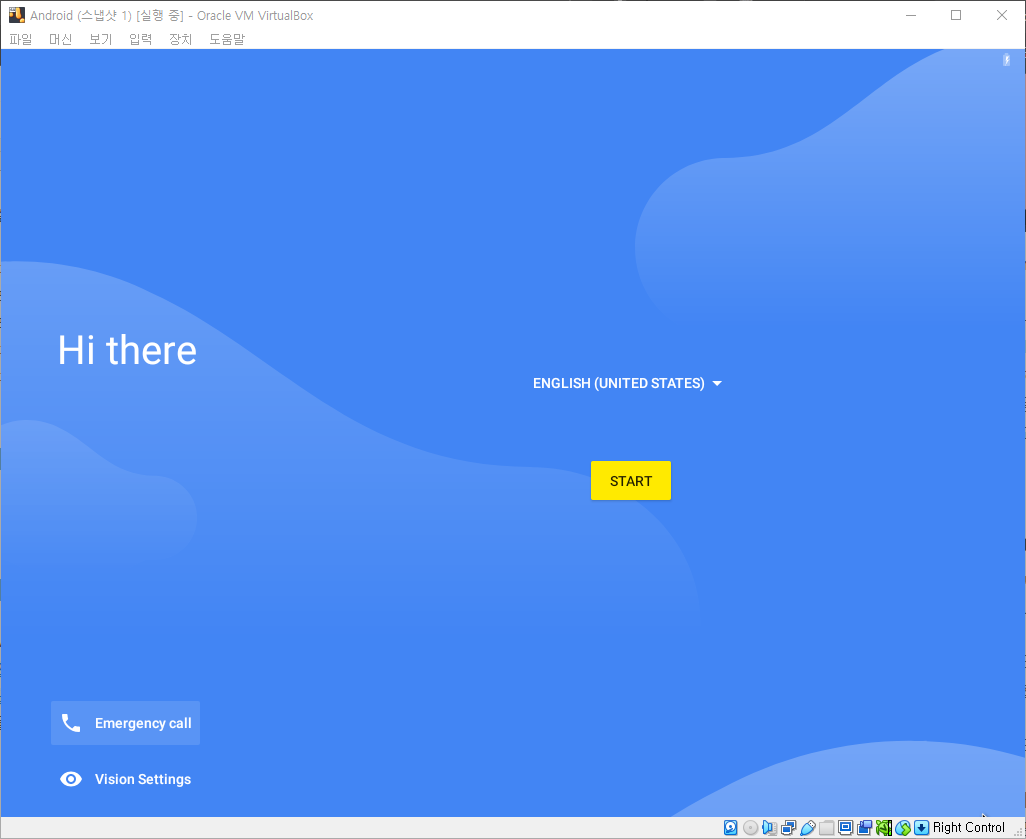
Task: Click the optical disc status icon
Action: click(751, 828)
